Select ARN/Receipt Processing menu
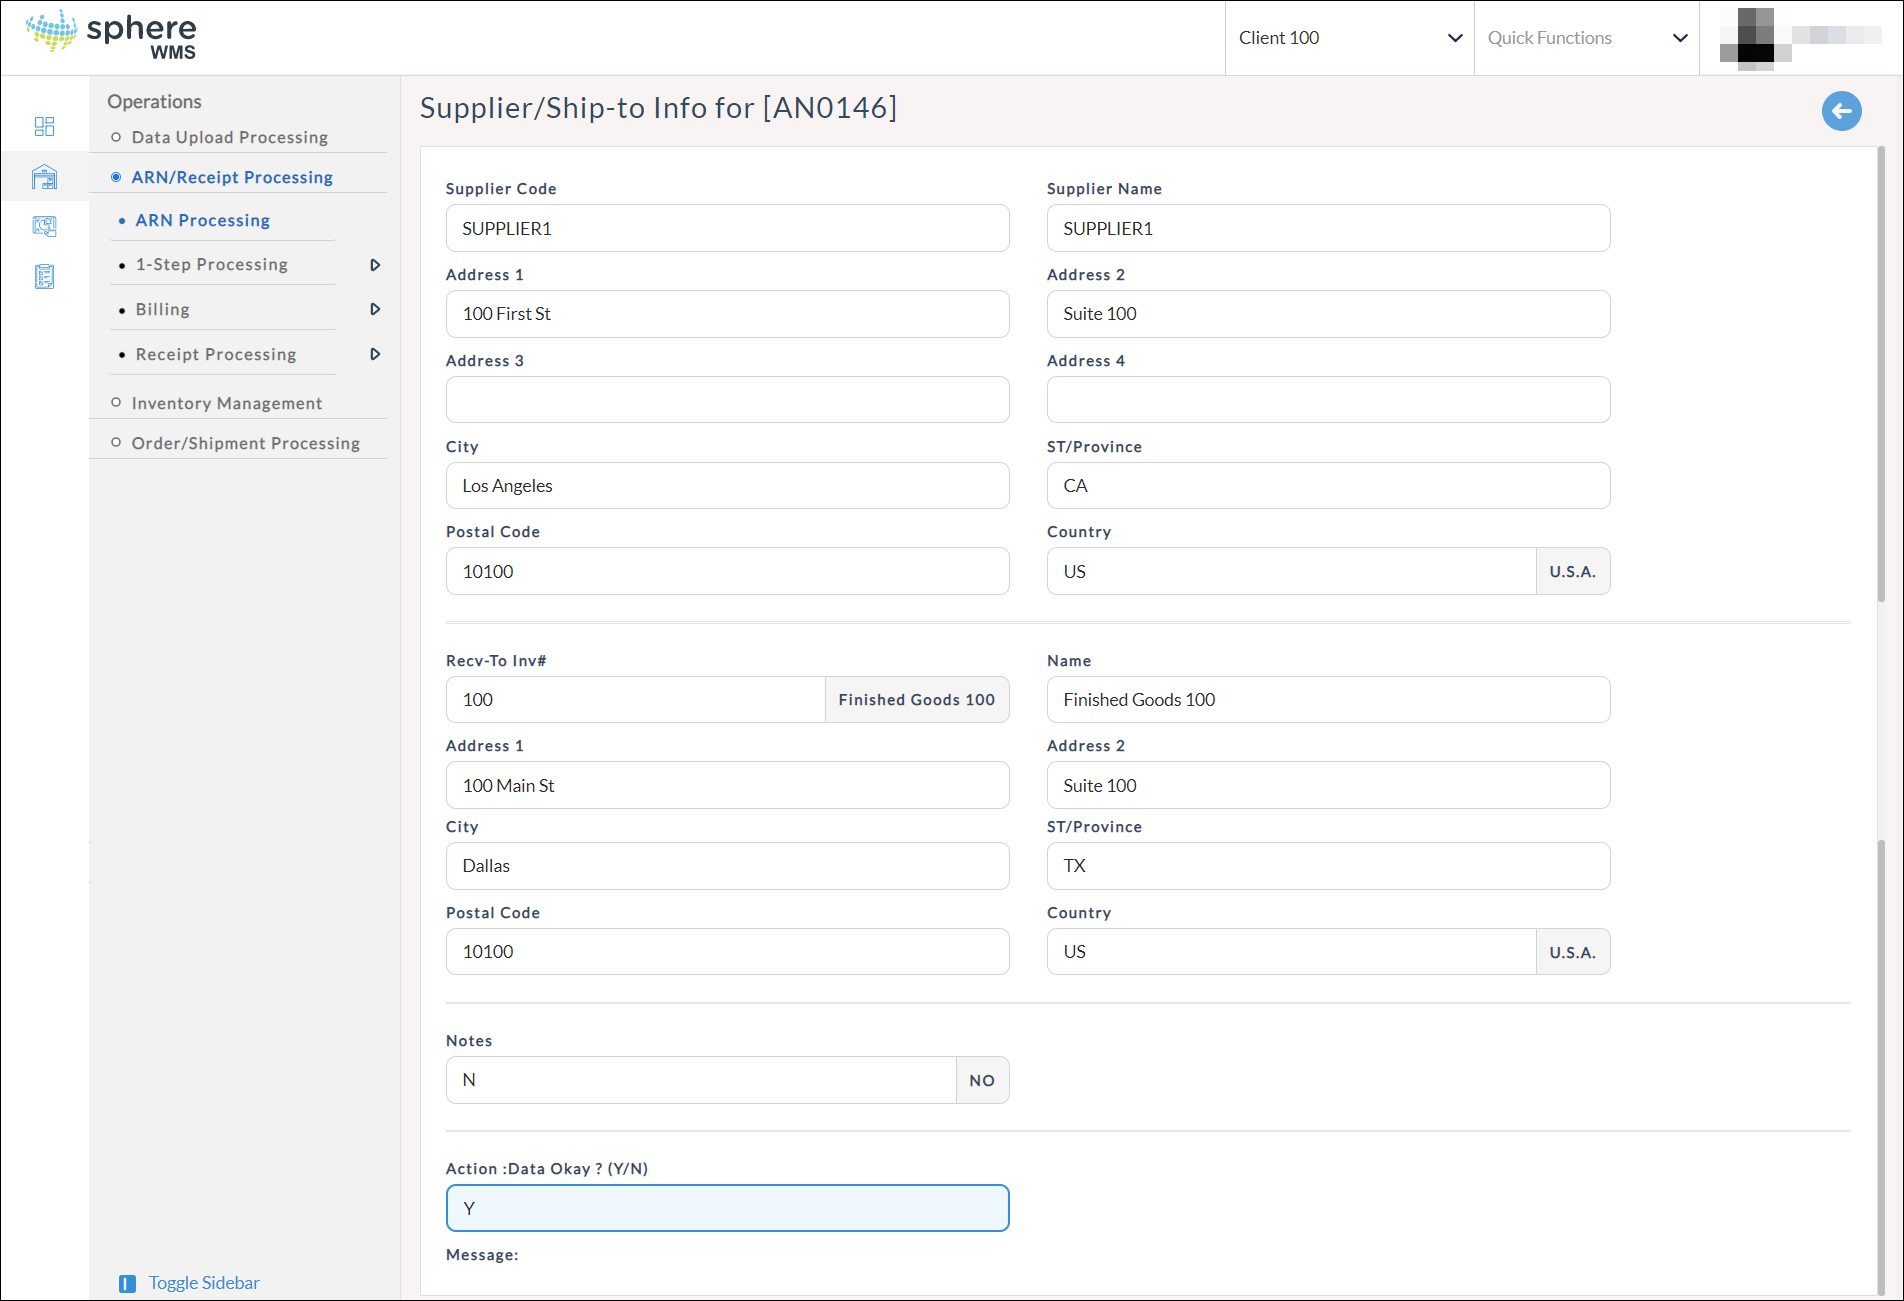 pyautogui.click(x=232, y=177)
